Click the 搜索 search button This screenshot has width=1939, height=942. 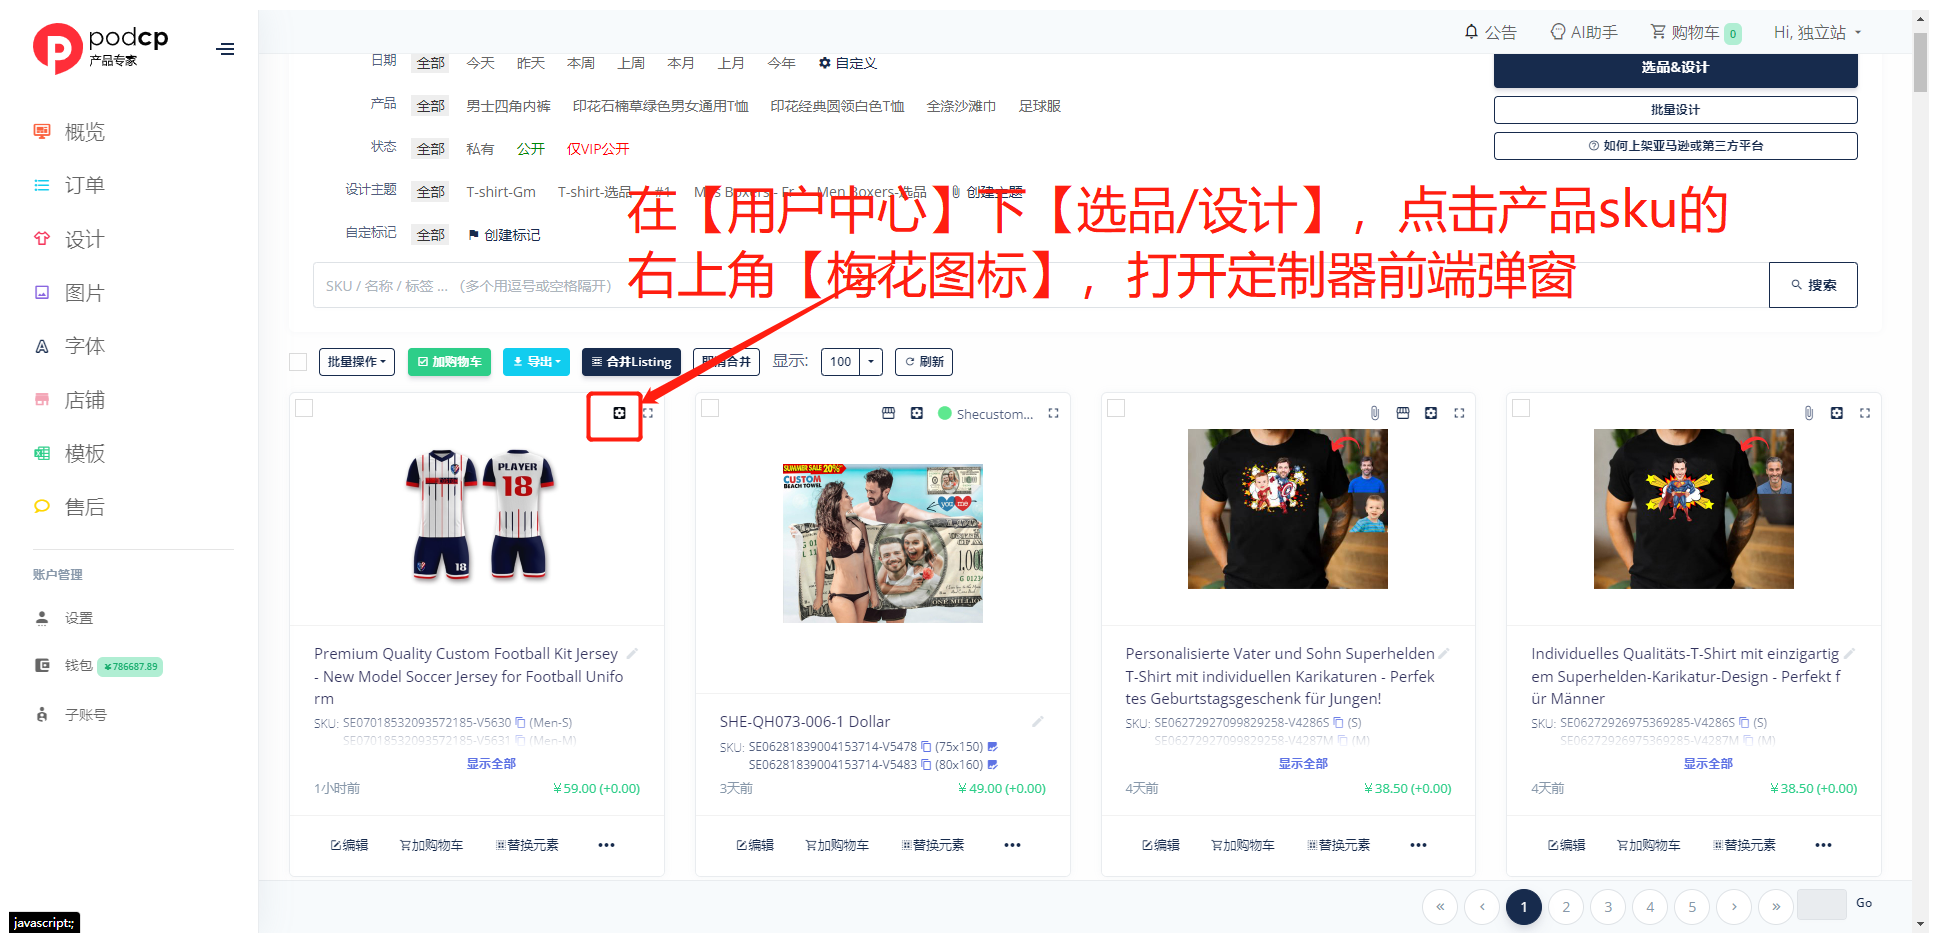tap(1813, 285)
